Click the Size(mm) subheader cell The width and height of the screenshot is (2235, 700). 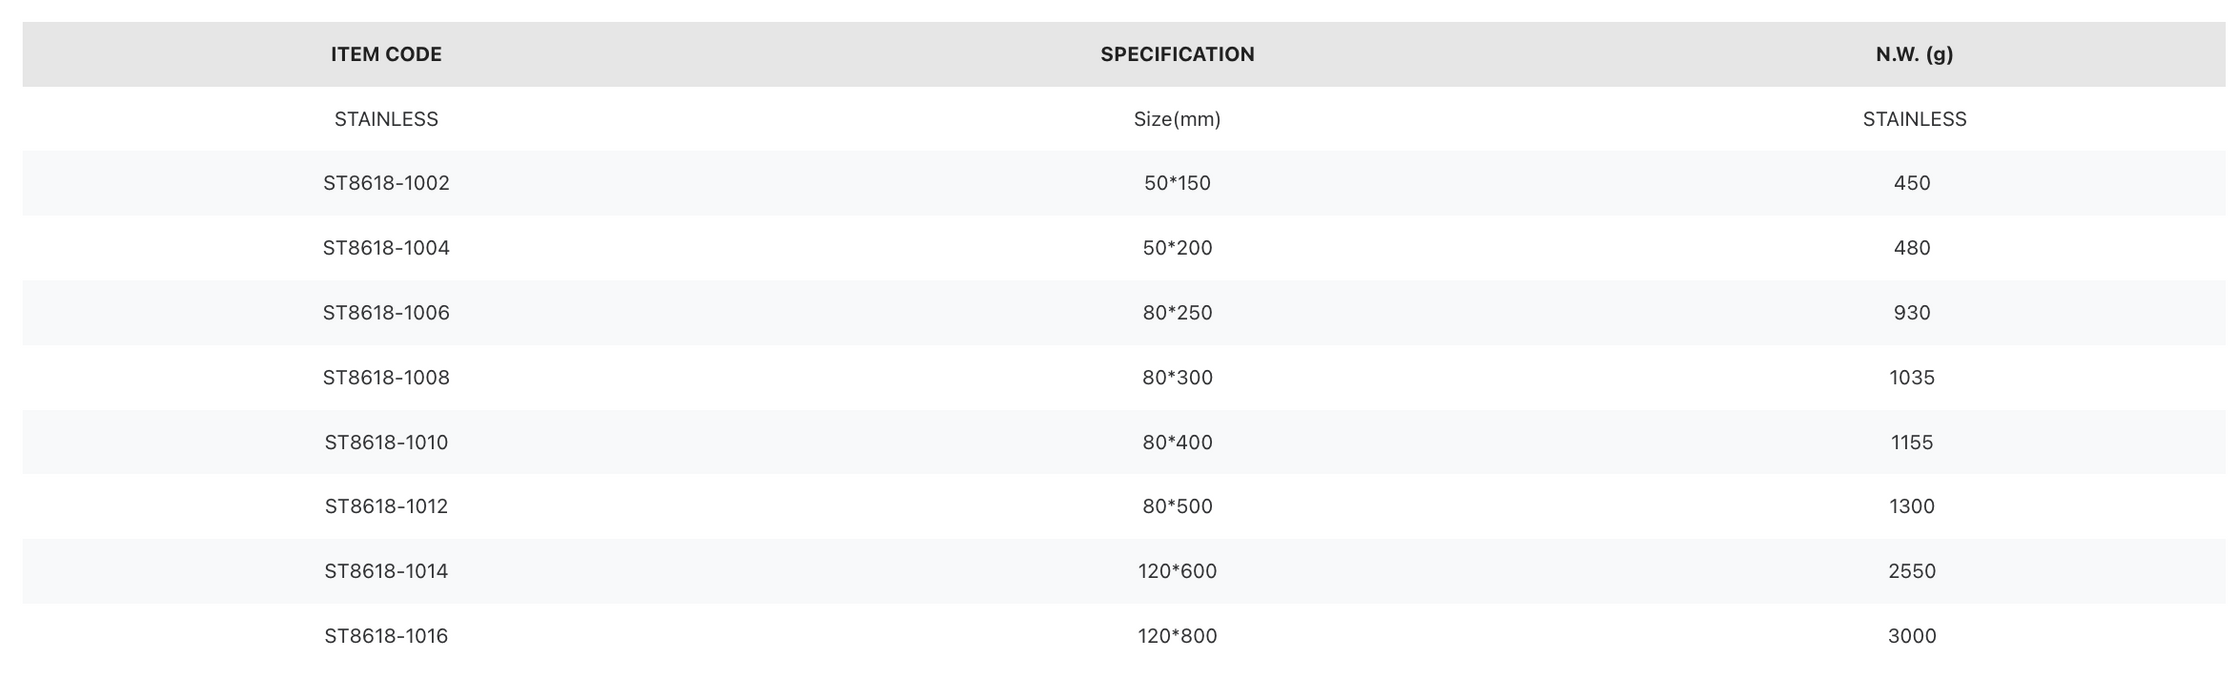pyautogui.click(x=1177, y=119)
